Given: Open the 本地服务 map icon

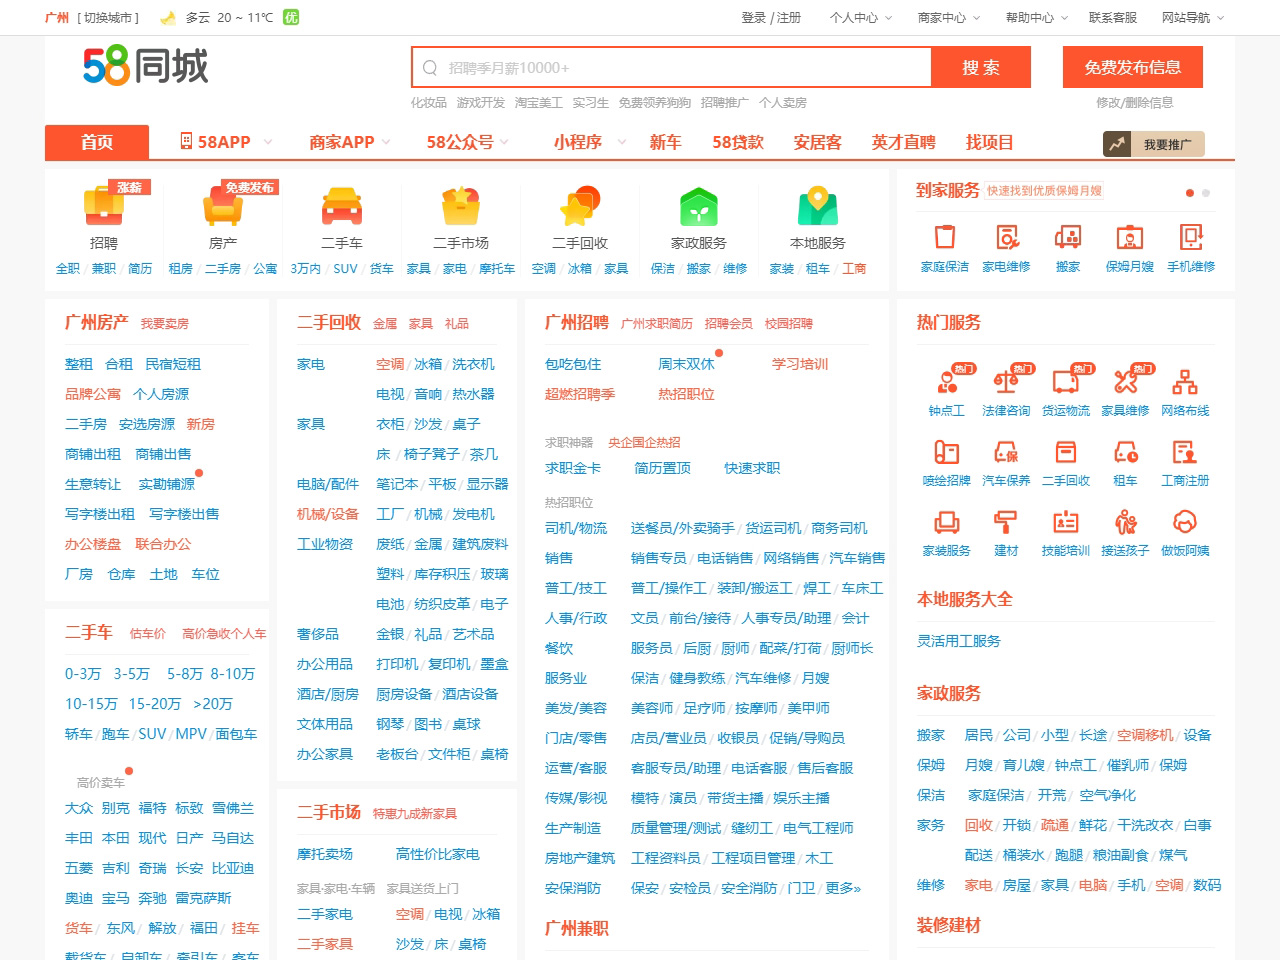Looking at the screenshot, I should pyautogui.click(x=818, y=207).
